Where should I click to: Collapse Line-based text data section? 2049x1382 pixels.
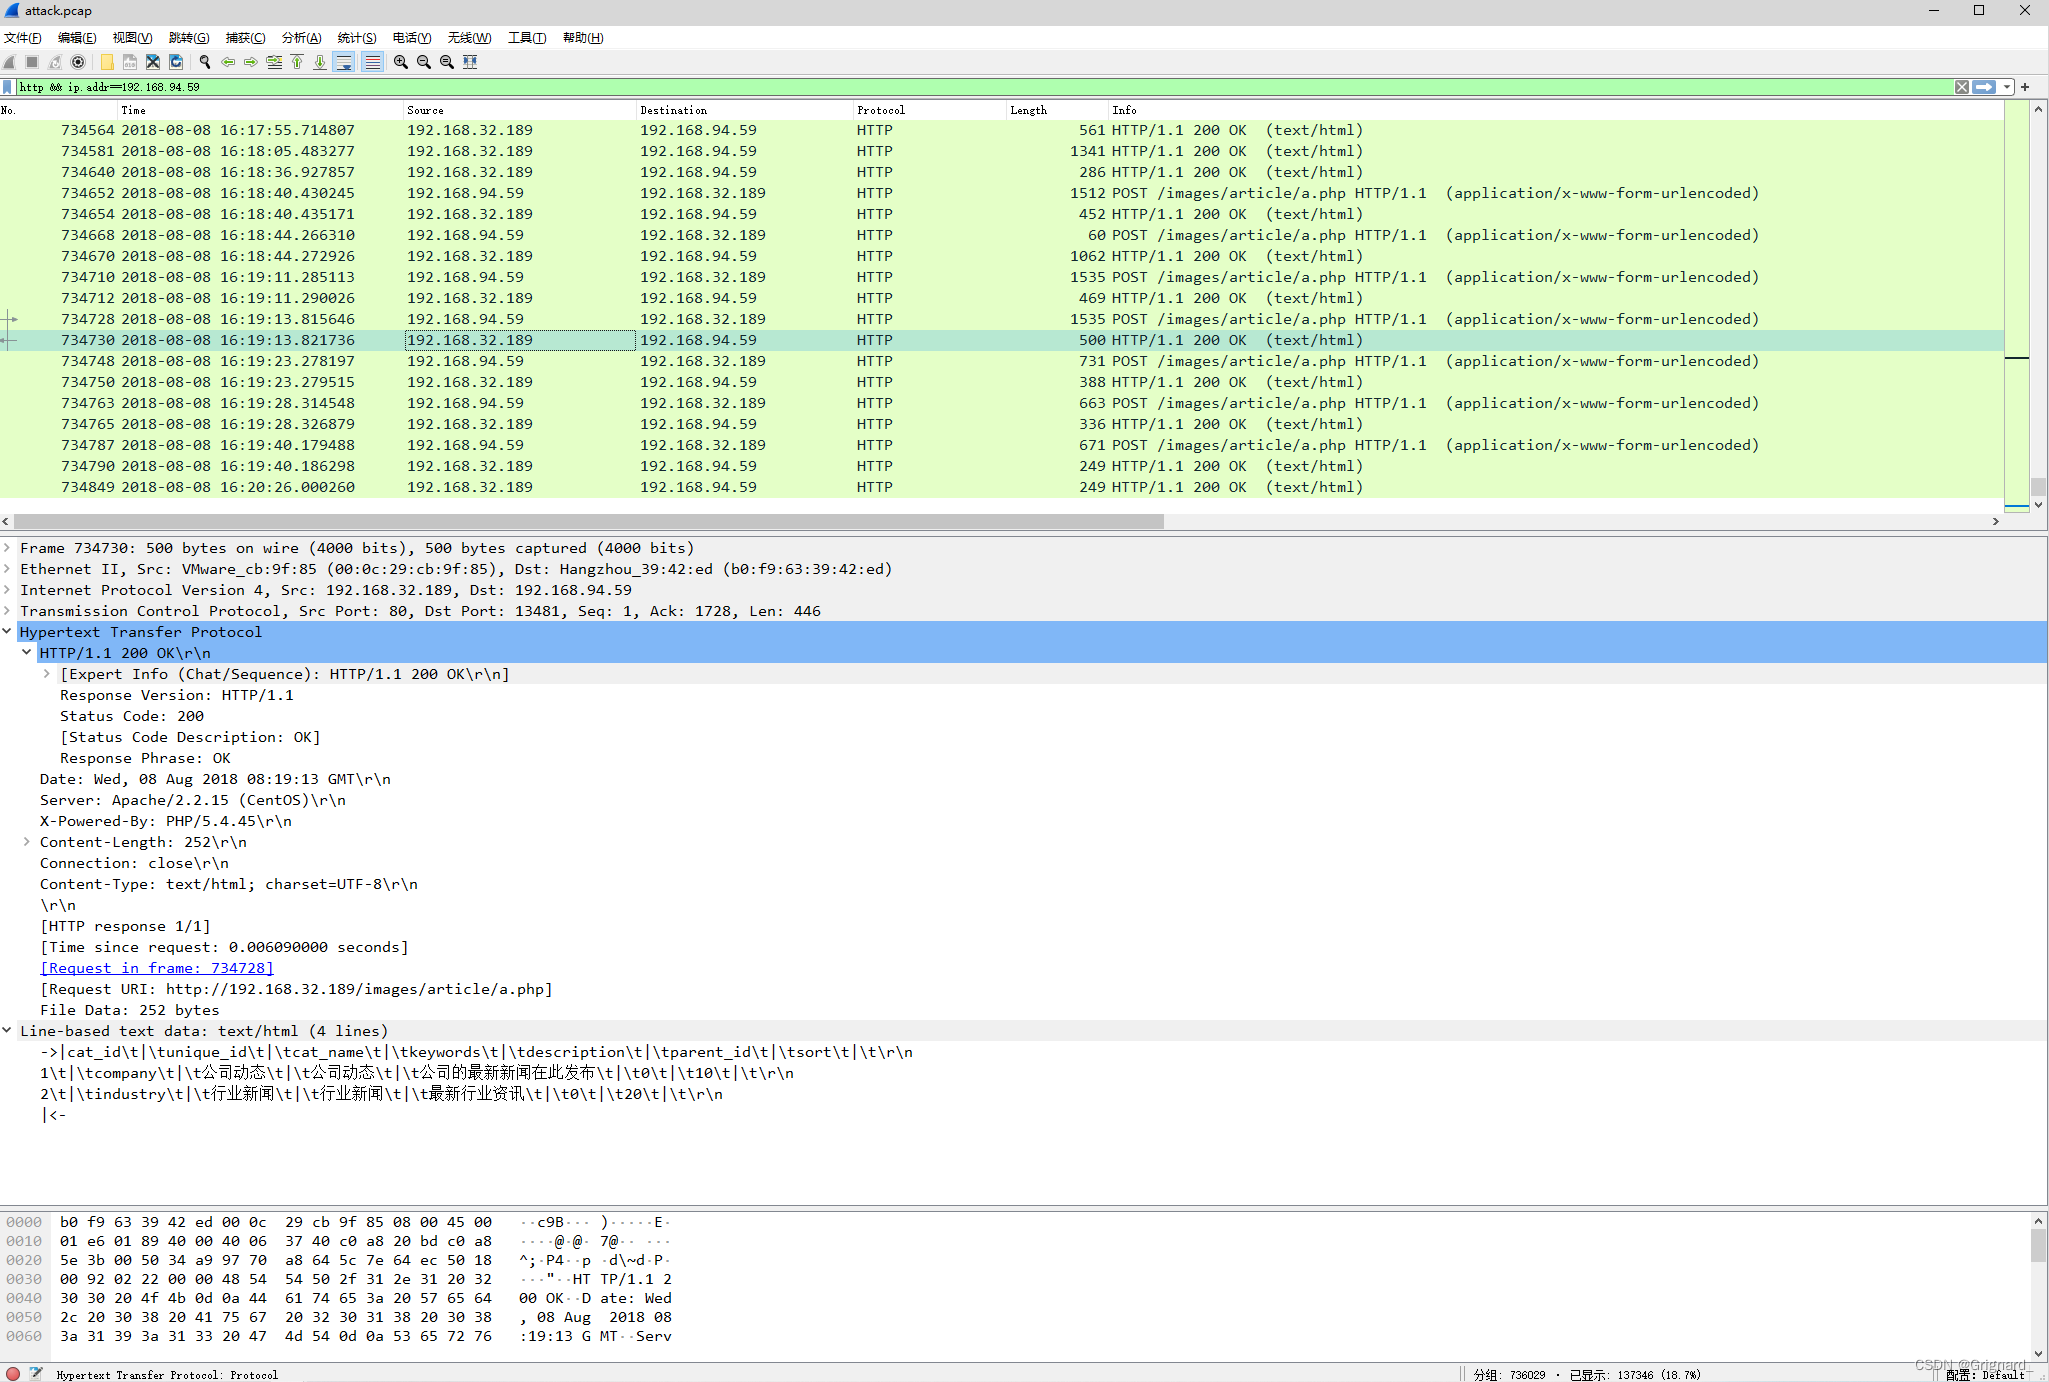click(7, 1031)
